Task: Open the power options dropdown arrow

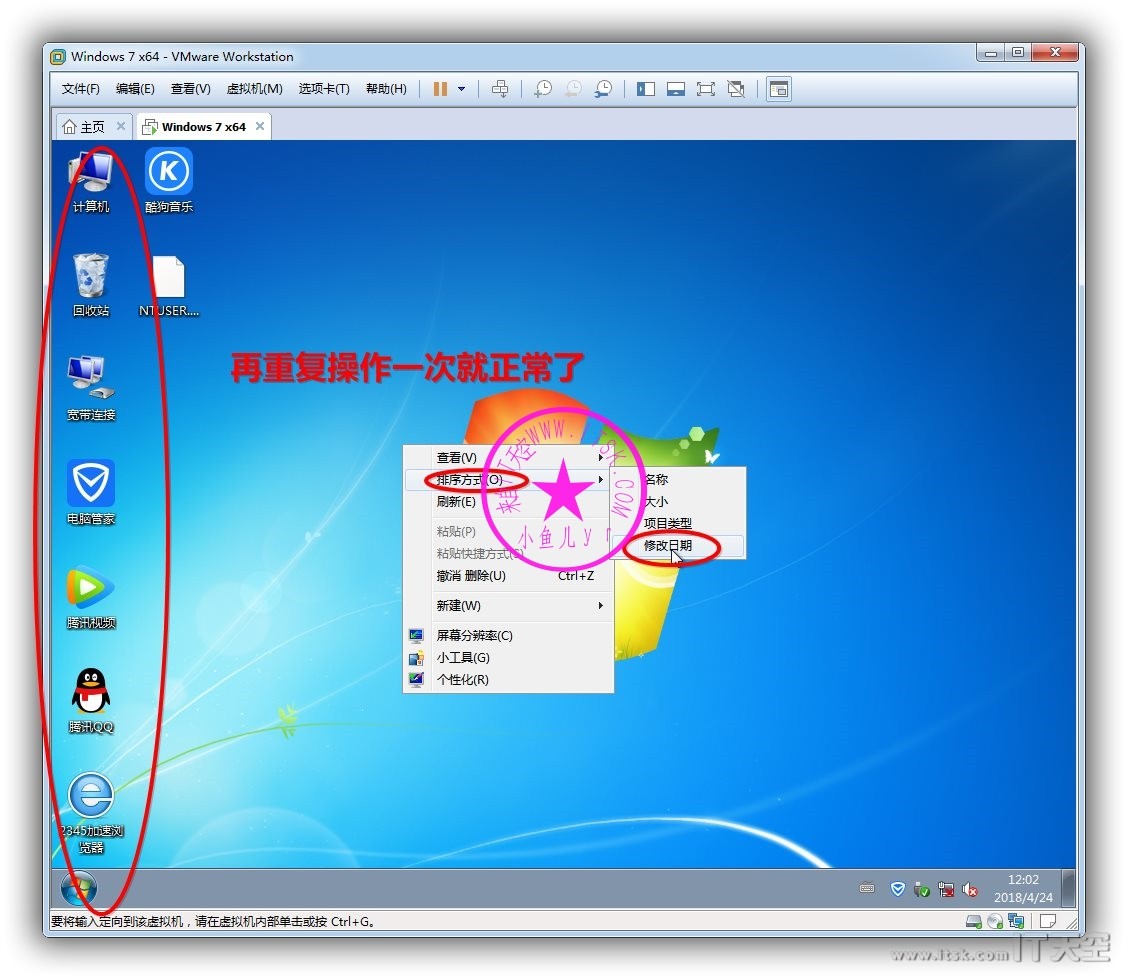Action: coord(461,89)
